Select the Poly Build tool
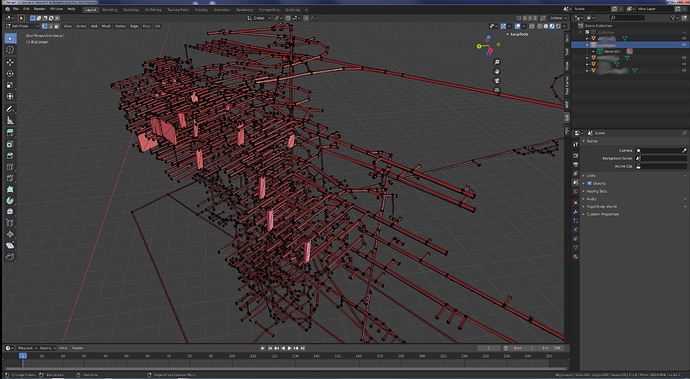This screenshot has width=690, height=379. coord(10,189)
